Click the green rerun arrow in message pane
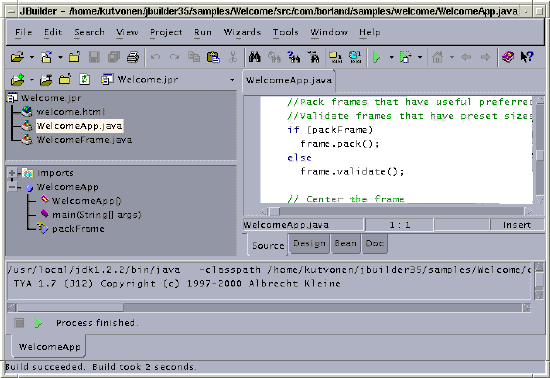This screenshot has width=550, height=378. click(38, 323)
